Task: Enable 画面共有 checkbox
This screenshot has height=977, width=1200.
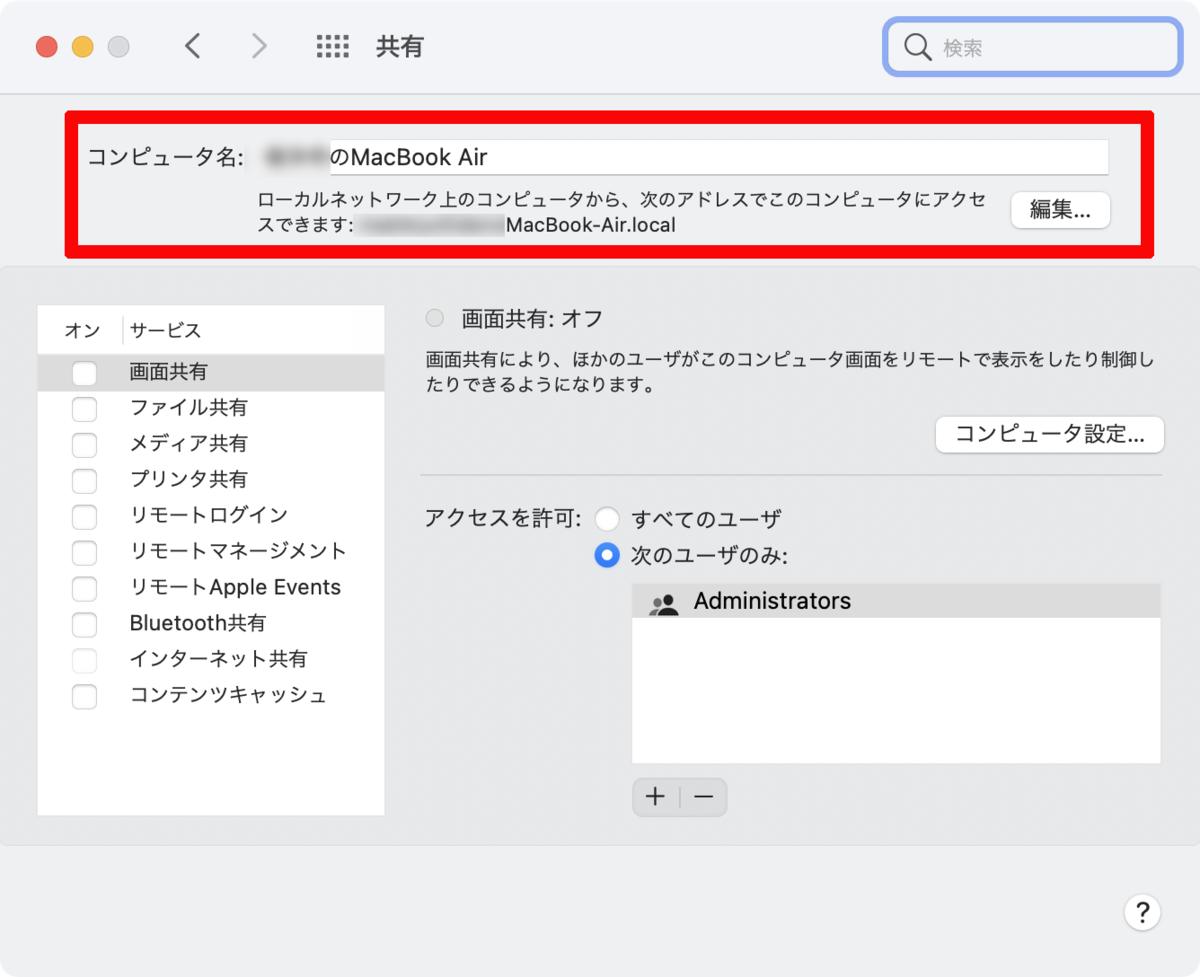Action: click(85, 373)
